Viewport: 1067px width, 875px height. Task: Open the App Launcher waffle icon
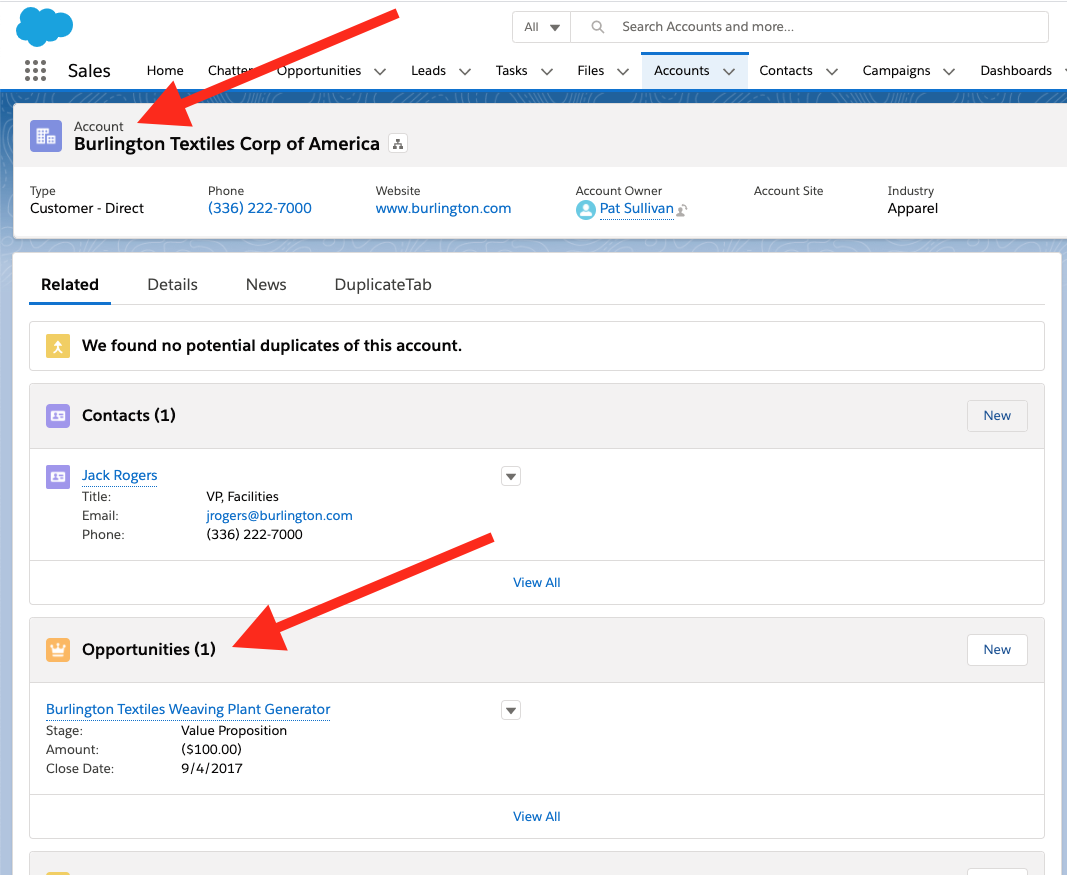click(35, 70)
